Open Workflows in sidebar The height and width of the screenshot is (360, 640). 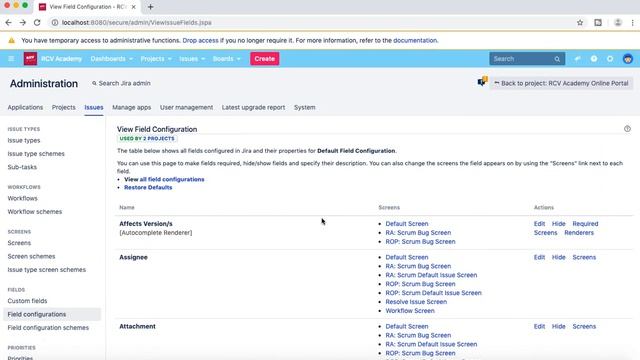coord(22,198)
